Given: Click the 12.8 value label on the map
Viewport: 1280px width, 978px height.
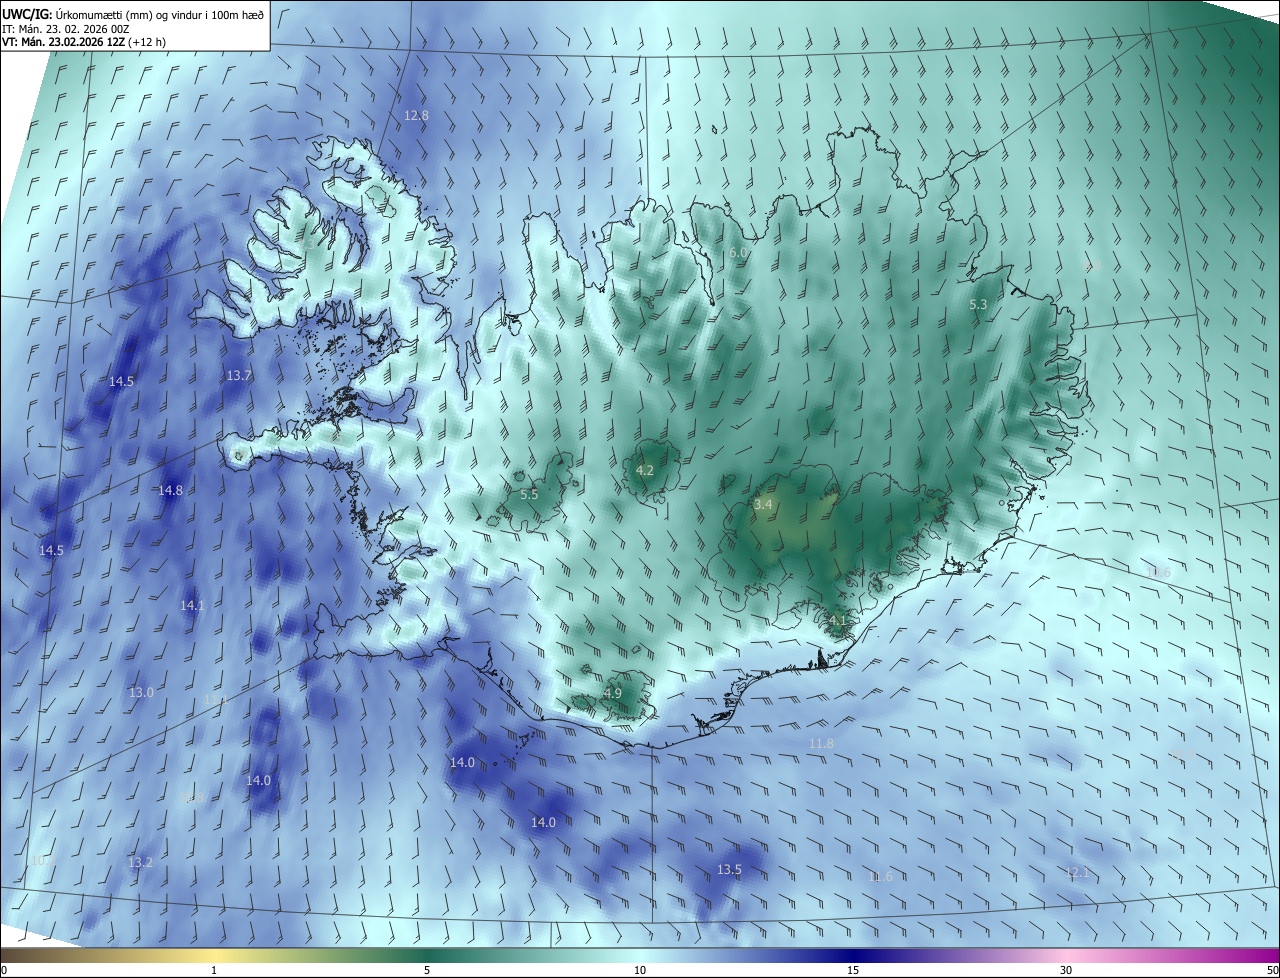Looking at the screenshot, I should [416, 116].
